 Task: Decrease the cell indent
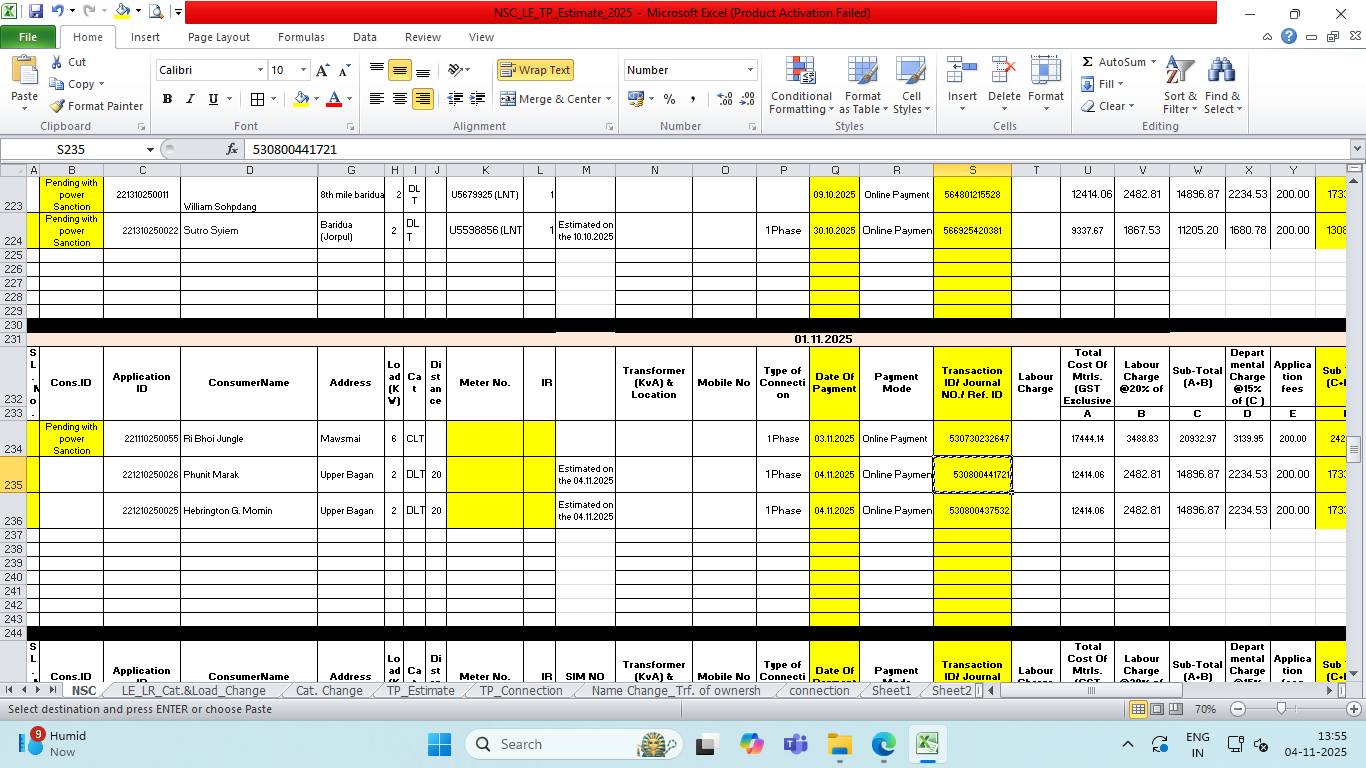point(455,99)
